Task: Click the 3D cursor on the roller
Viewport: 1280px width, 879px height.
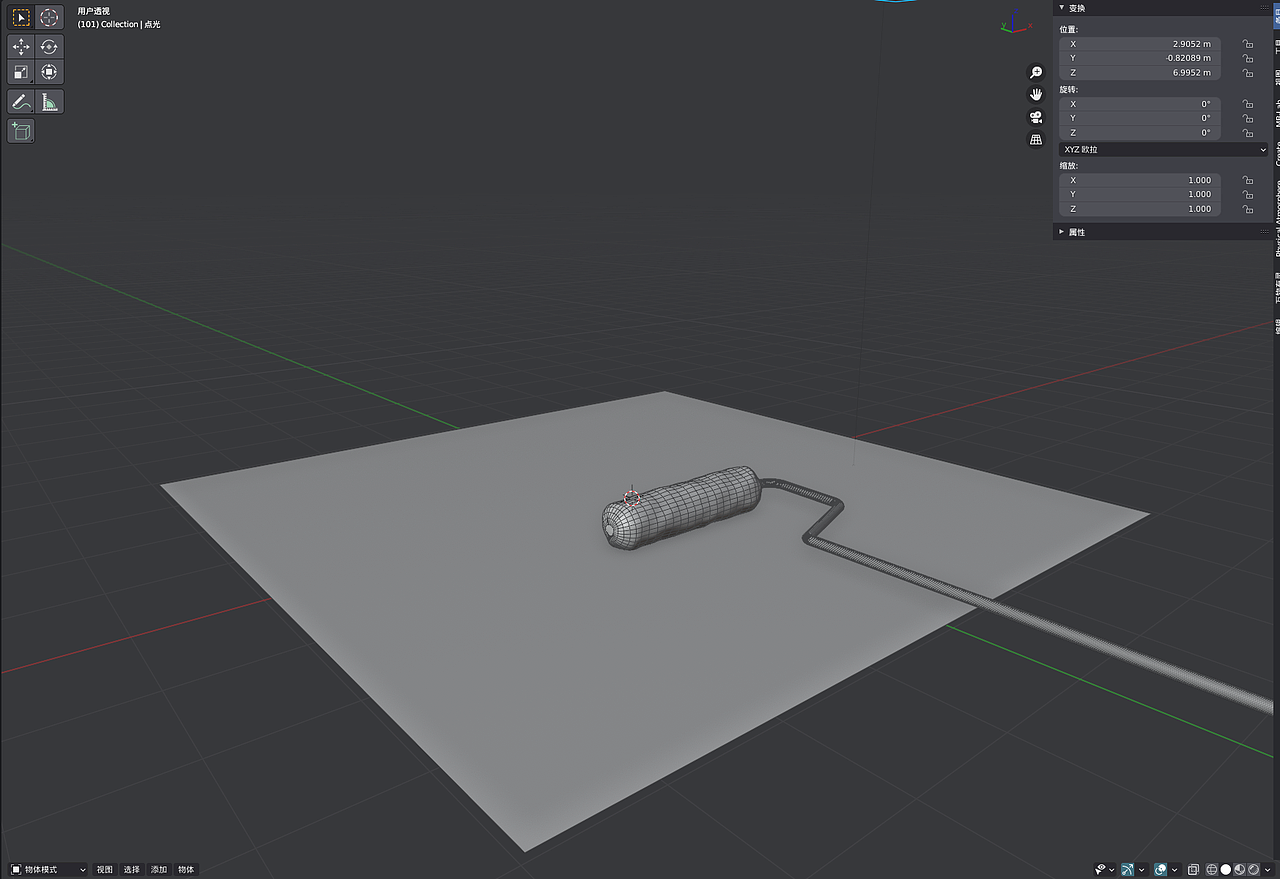Action: [632, 497]
